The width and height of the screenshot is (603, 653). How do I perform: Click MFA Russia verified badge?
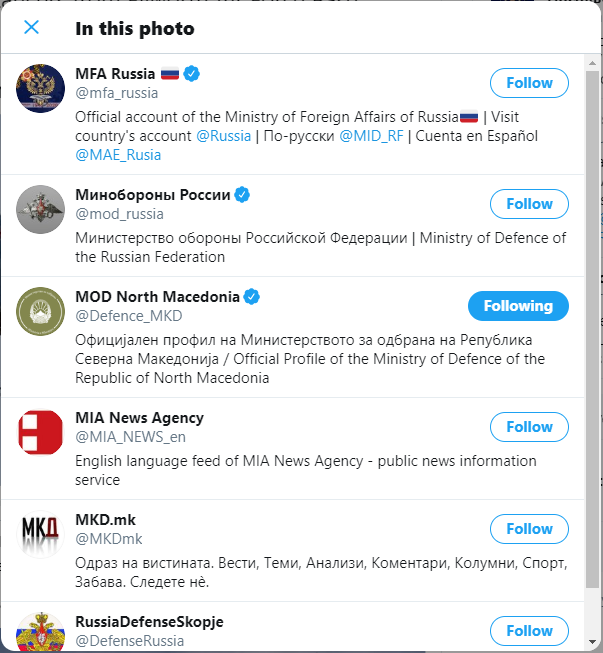coord(192,74)
